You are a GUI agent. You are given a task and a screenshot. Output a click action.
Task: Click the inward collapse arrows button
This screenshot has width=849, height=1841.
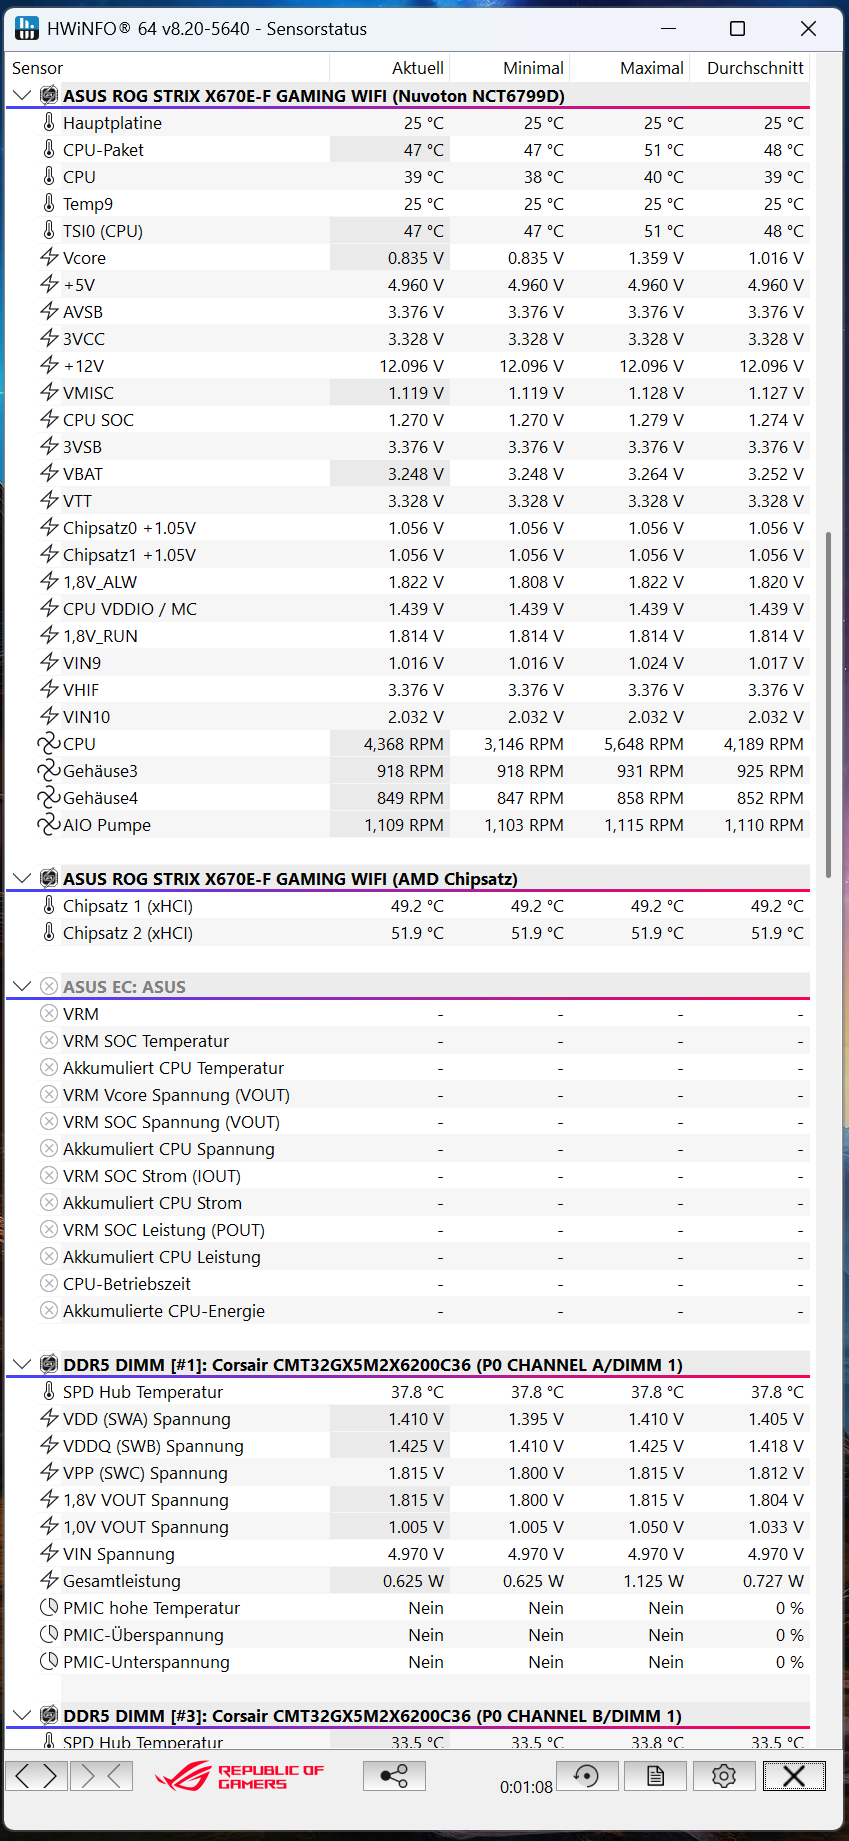[x=101, y=1776]
